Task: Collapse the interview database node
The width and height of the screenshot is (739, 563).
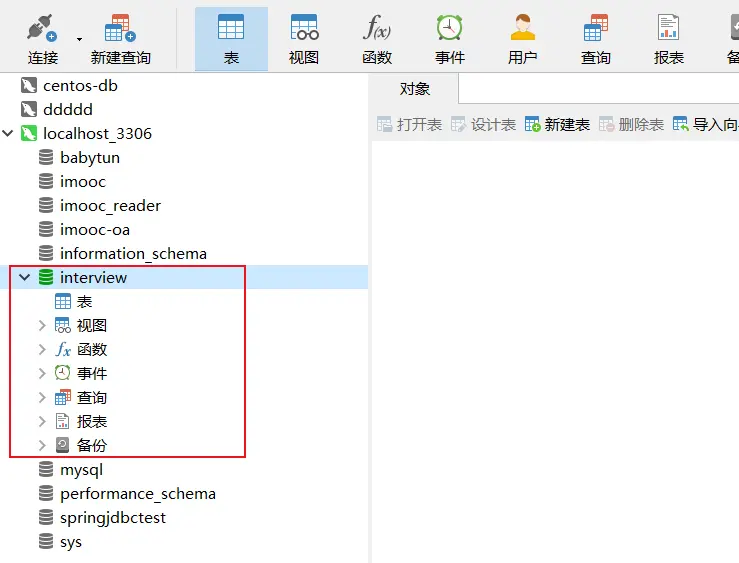Action: pos(25,277)
